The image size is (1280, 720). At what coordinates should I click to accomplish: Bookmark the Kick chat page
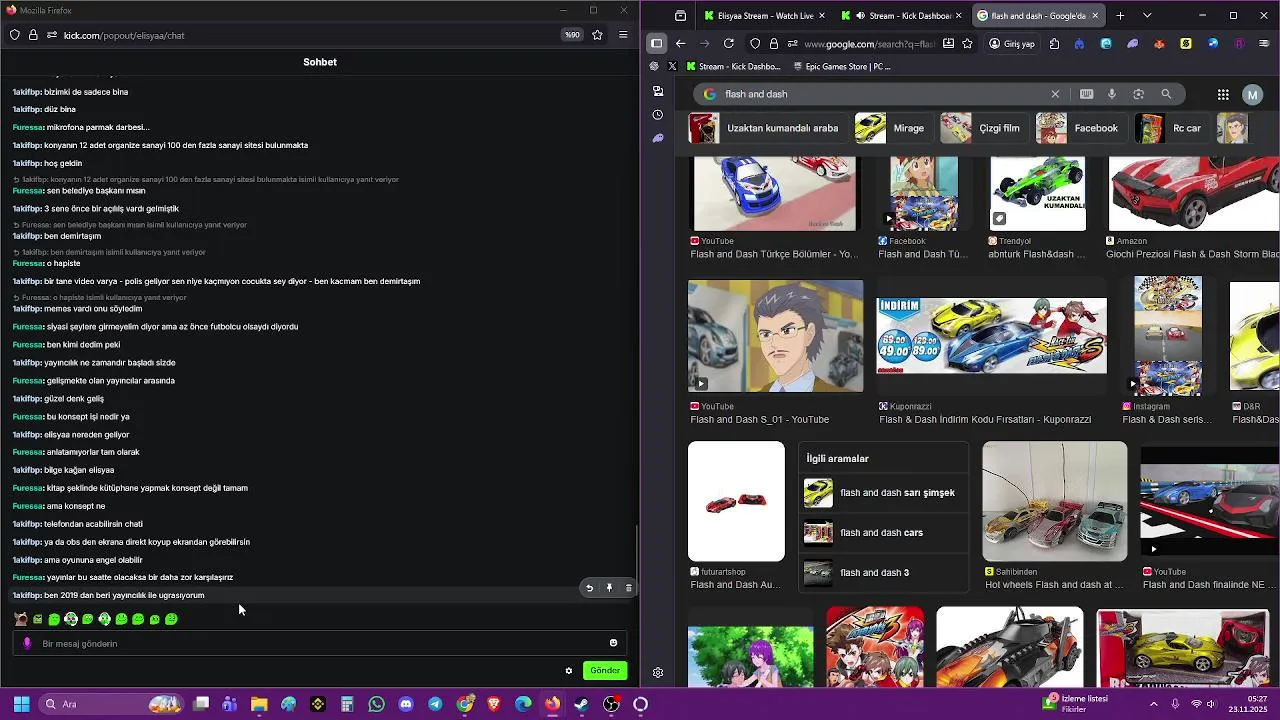click(x=597, y=35)
